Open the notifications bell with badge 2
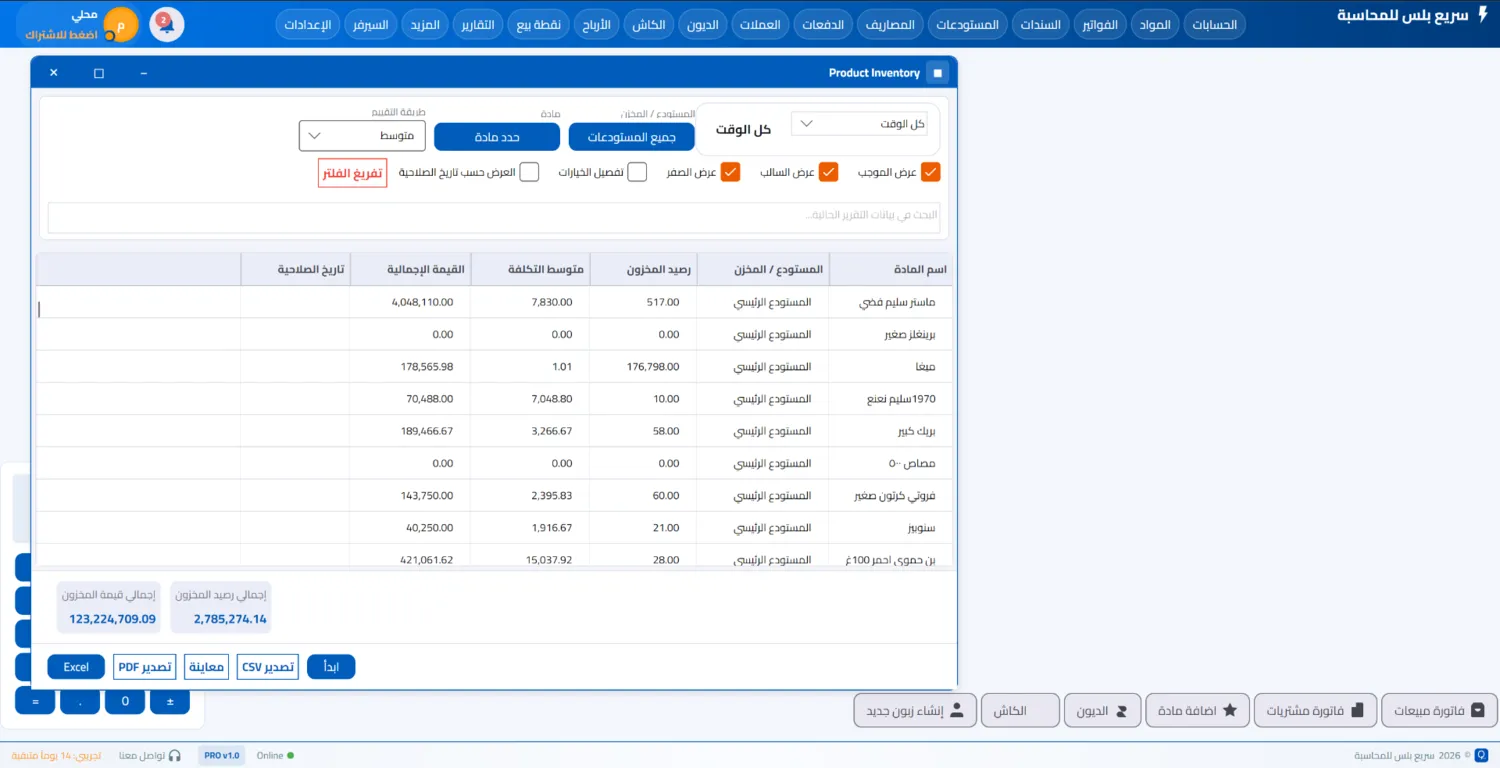 pos(167,24)
